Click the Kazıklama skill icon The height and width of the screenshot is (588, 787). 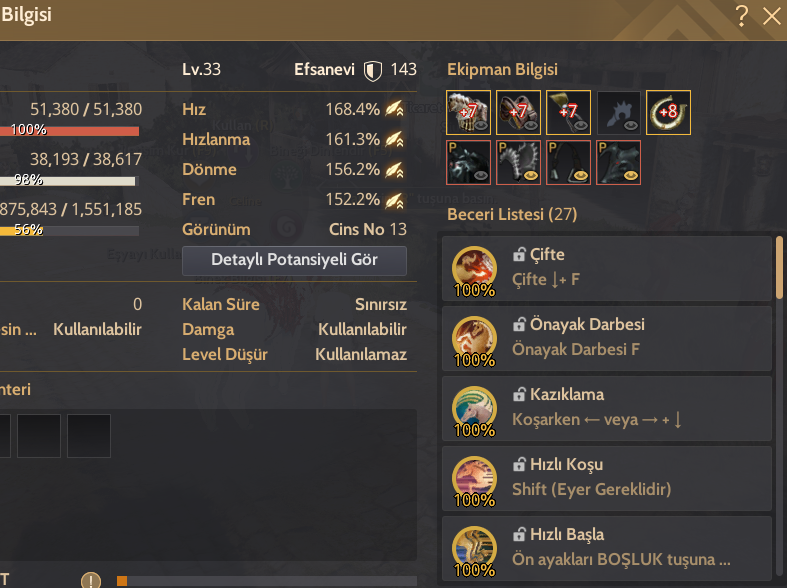474,409
